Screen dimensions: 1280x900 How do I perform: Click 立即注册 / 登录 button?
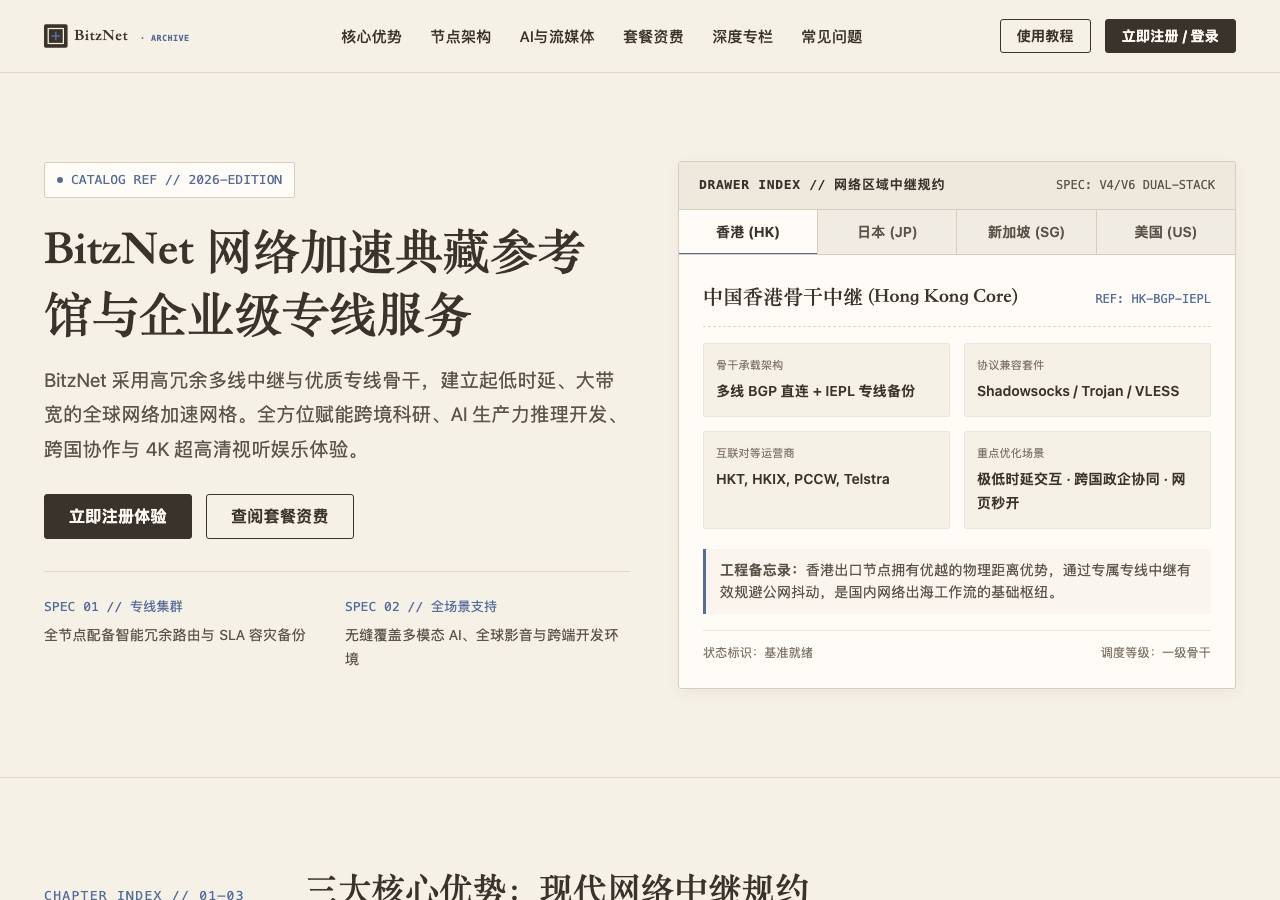(x=1170, y=36)
